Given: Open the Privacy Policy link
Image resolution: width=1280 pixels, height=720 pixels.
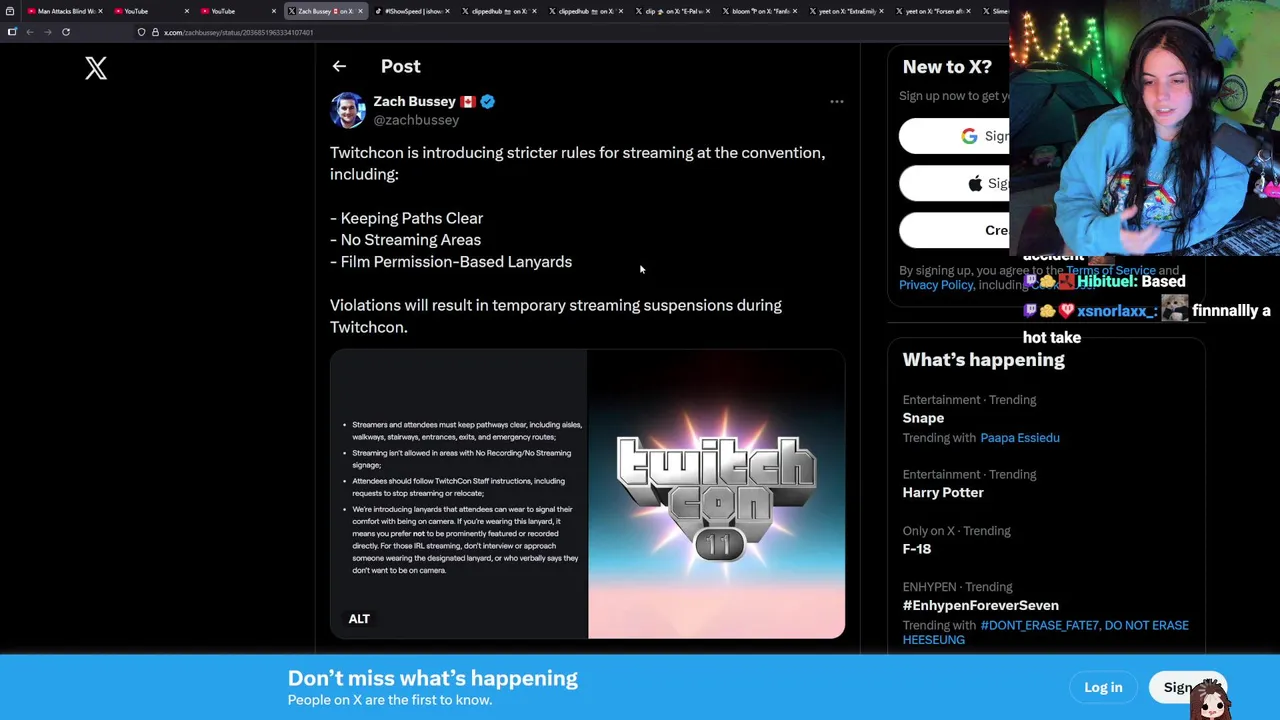Looking at the screenshot, I should tap(936, 285).
